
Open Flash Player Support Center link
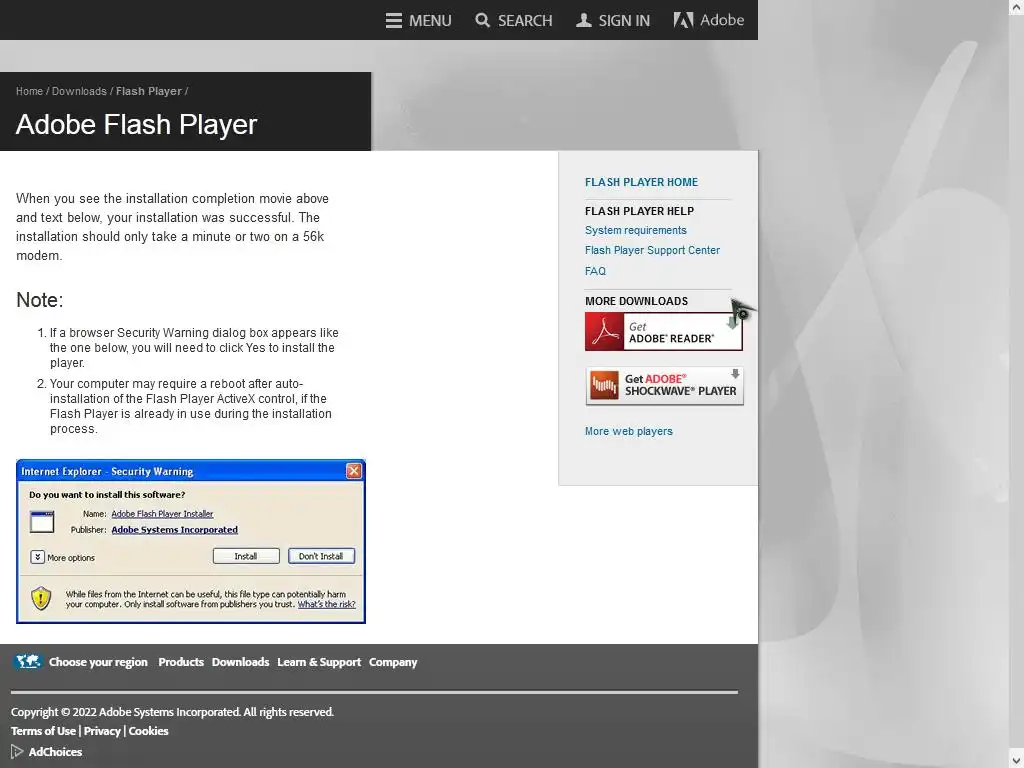click(652, 251)
